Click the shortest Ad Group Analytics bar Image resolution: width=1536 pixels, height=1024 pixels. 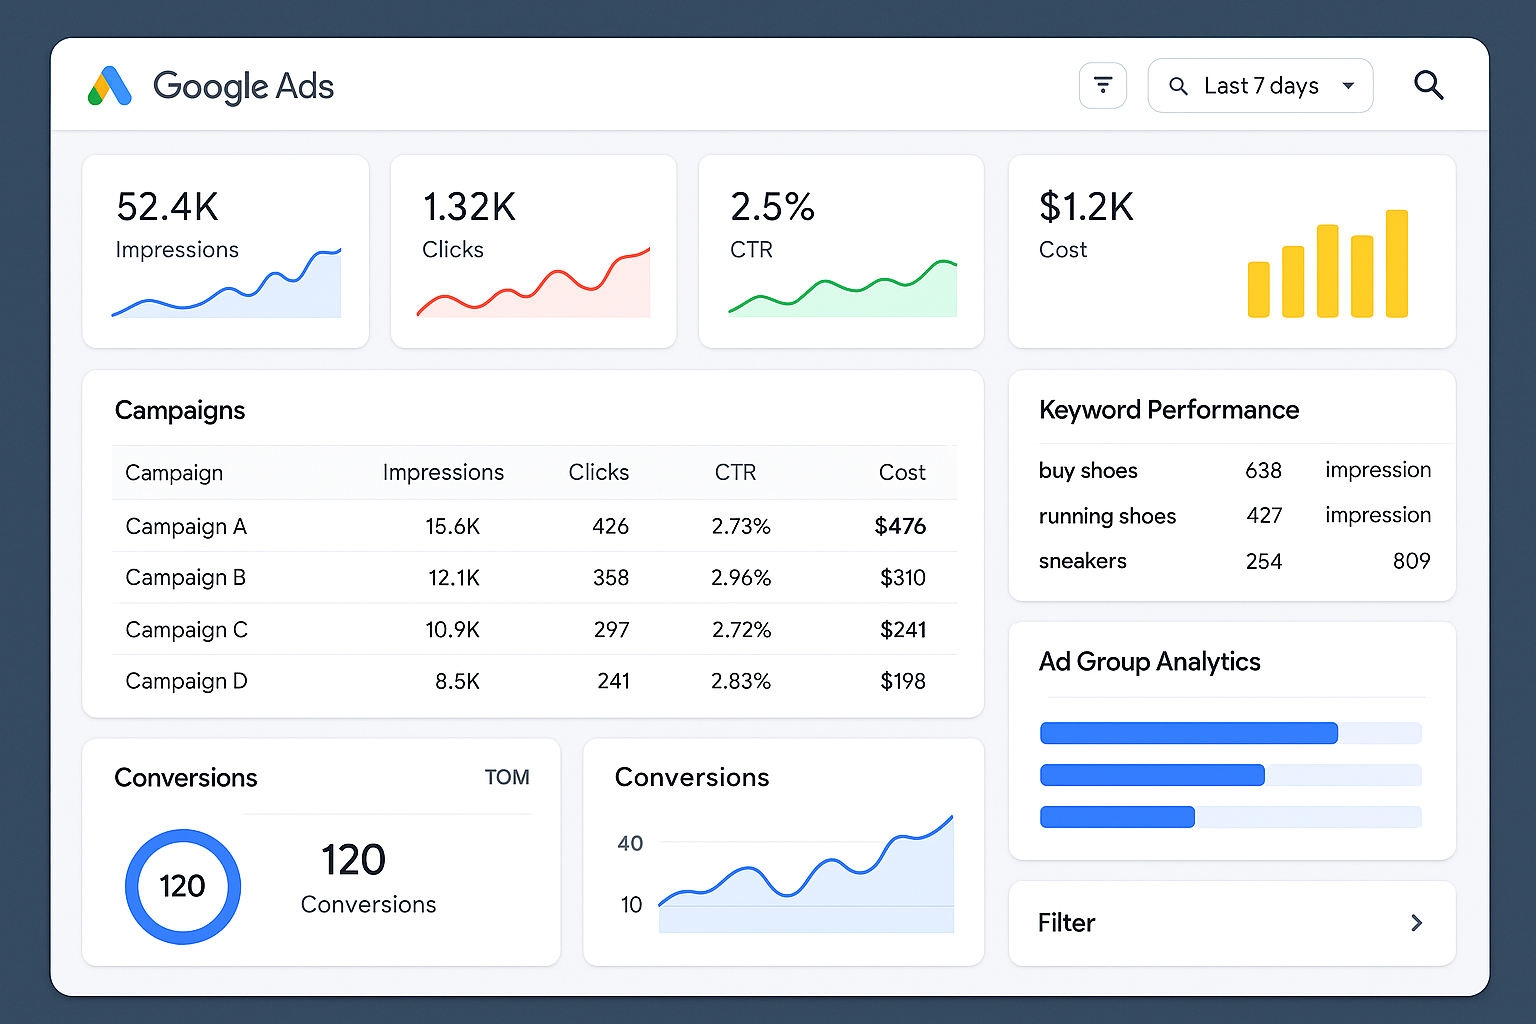1117,817
